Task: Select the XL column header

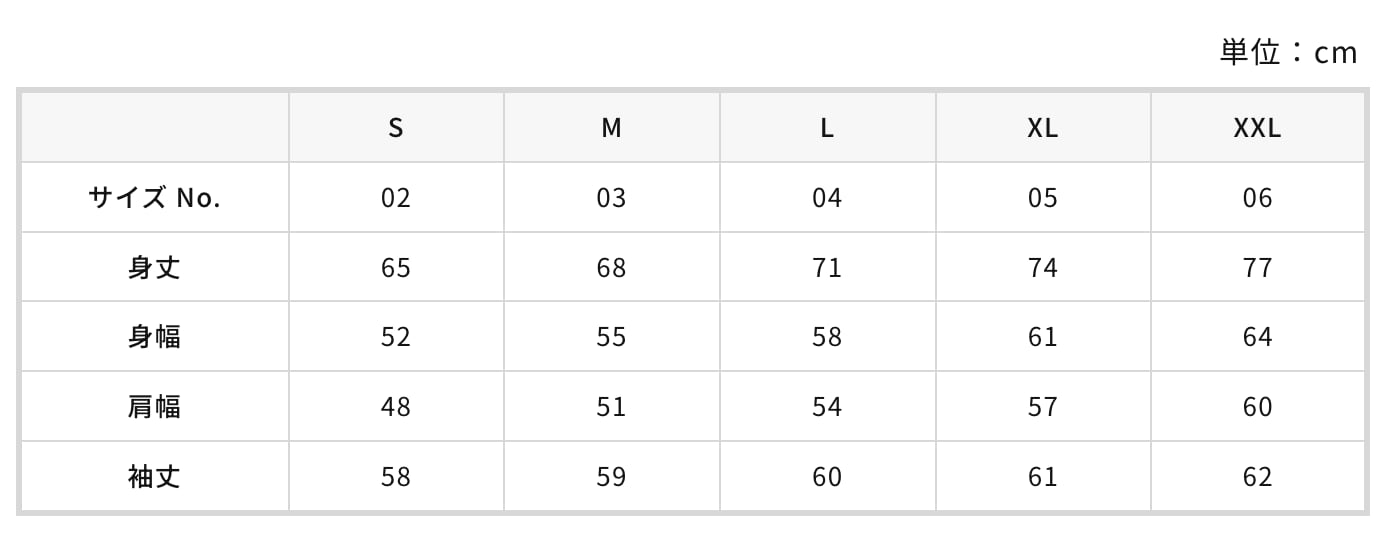Action: point(1042,128)
